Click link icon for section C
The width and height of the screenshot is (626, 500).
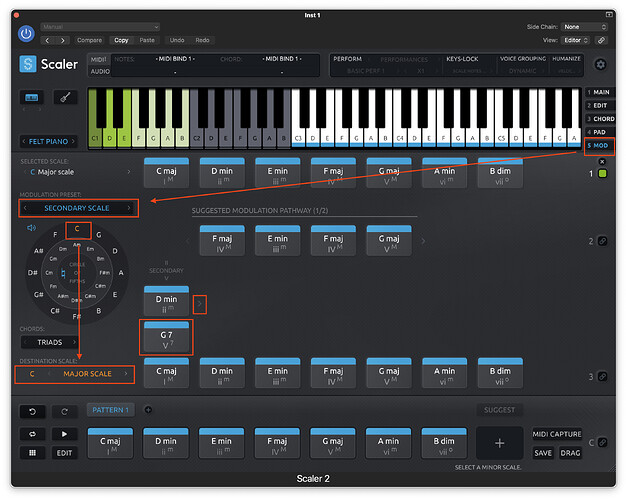pyautogui.click(x=602, y=442)
